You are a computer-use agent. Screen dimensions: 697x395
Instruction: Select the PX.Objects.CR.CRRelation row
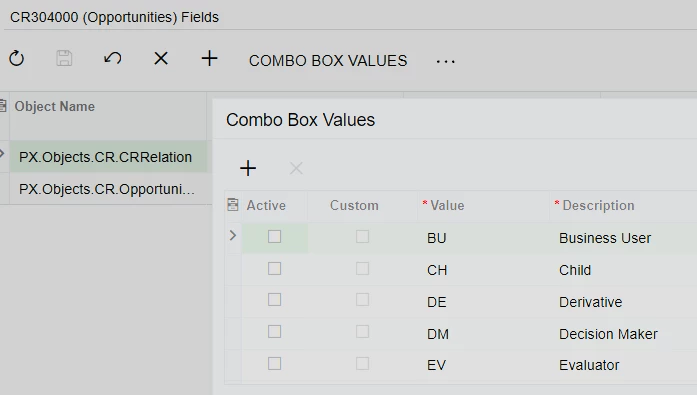coord(108,157)
